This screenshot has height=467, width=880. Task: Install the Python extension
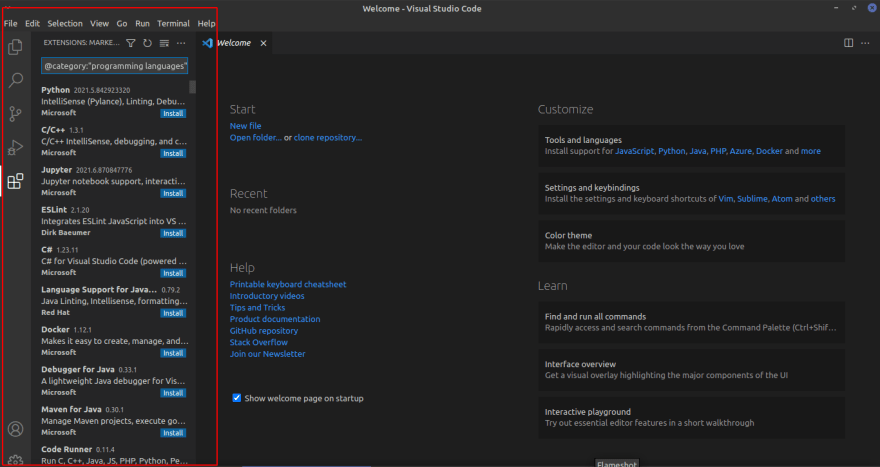(x=173, y=113)
